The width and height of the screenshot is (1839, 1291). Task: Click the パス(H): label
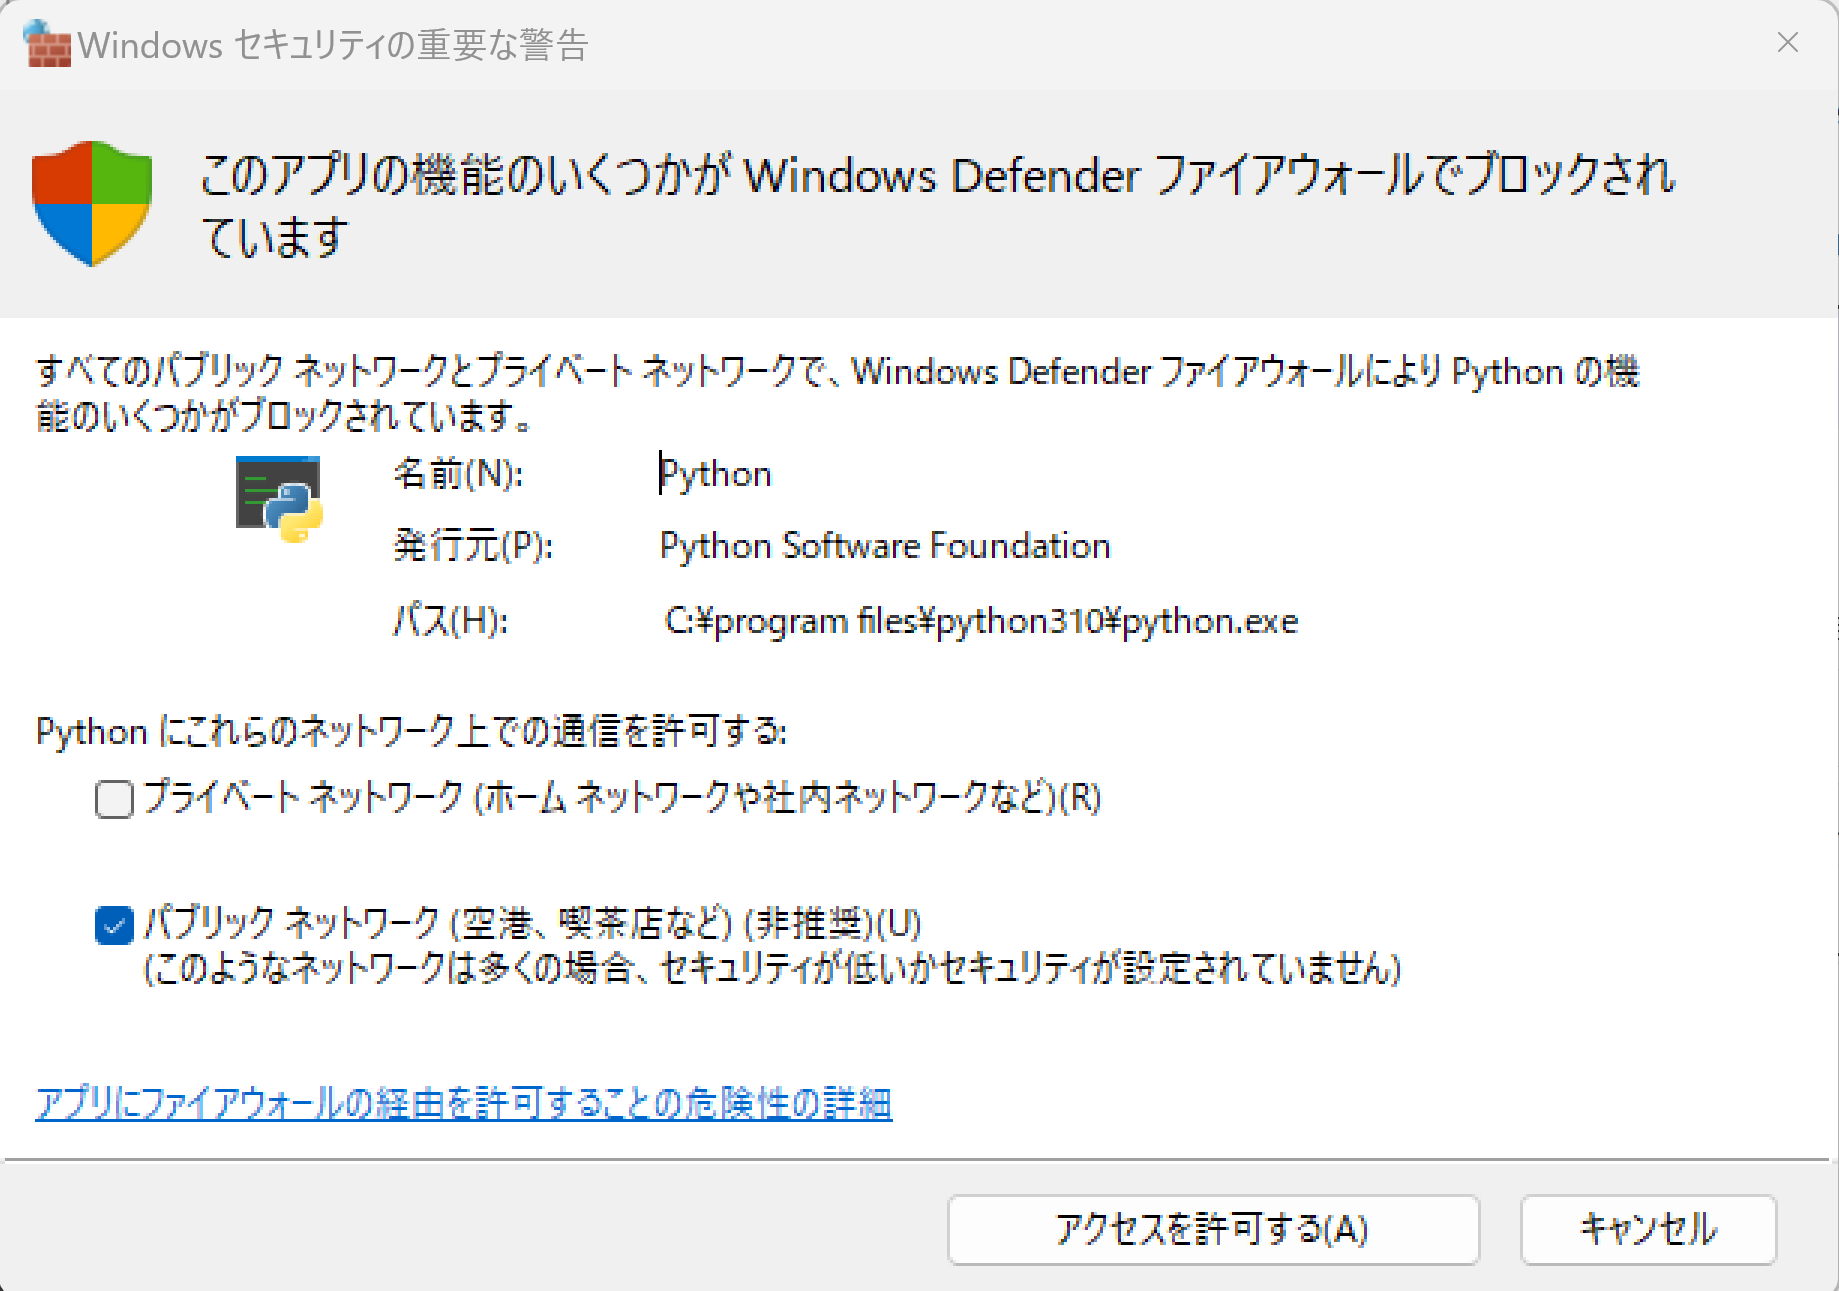point(451,621)
